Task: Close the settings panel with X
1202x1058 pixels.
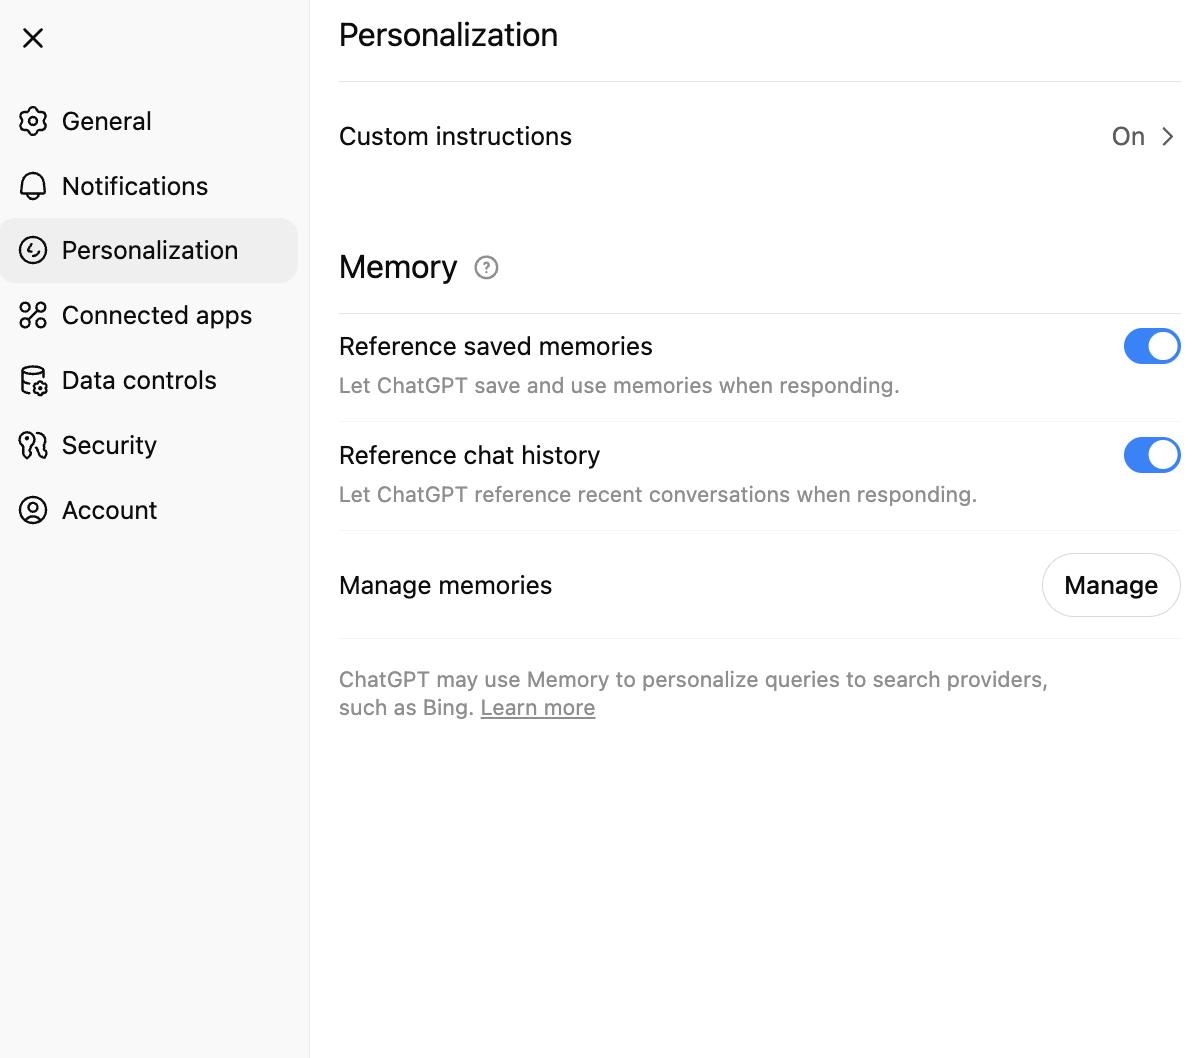Action: click(x=33, y=38)
